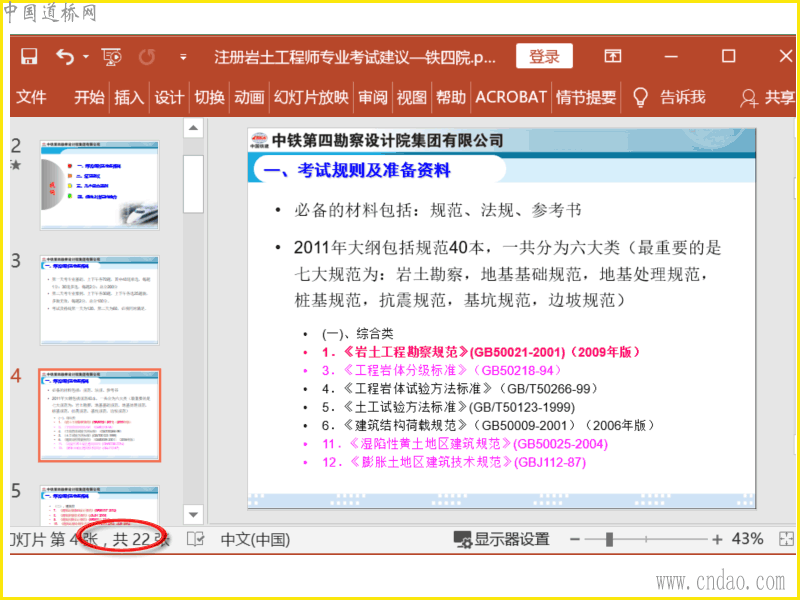
Task: Click the 登录 sign-in button
Action: pos(544,56)
